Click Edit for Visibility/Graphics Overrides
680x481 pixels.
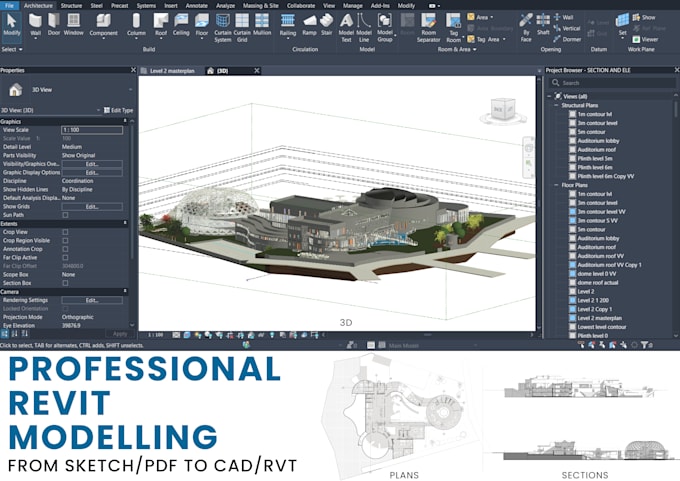(92, 164)
